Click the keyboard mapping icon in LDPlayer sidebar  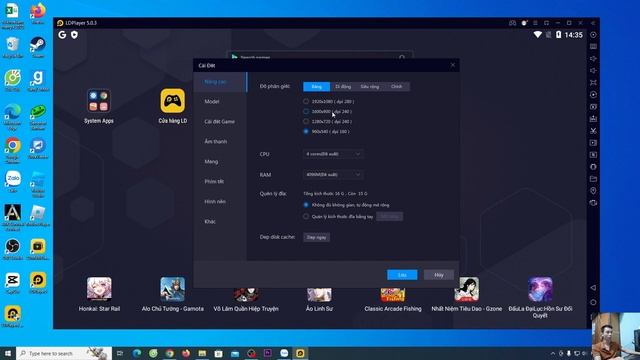coord(593,47)
